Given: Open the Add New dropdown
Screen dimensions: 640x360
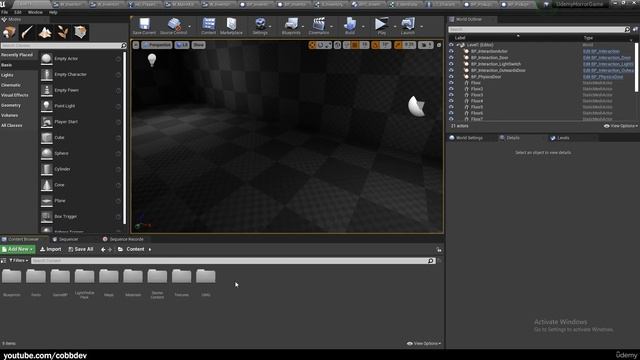Looking at the screenshot, I should pyautogui.click(x=18, y=249).
